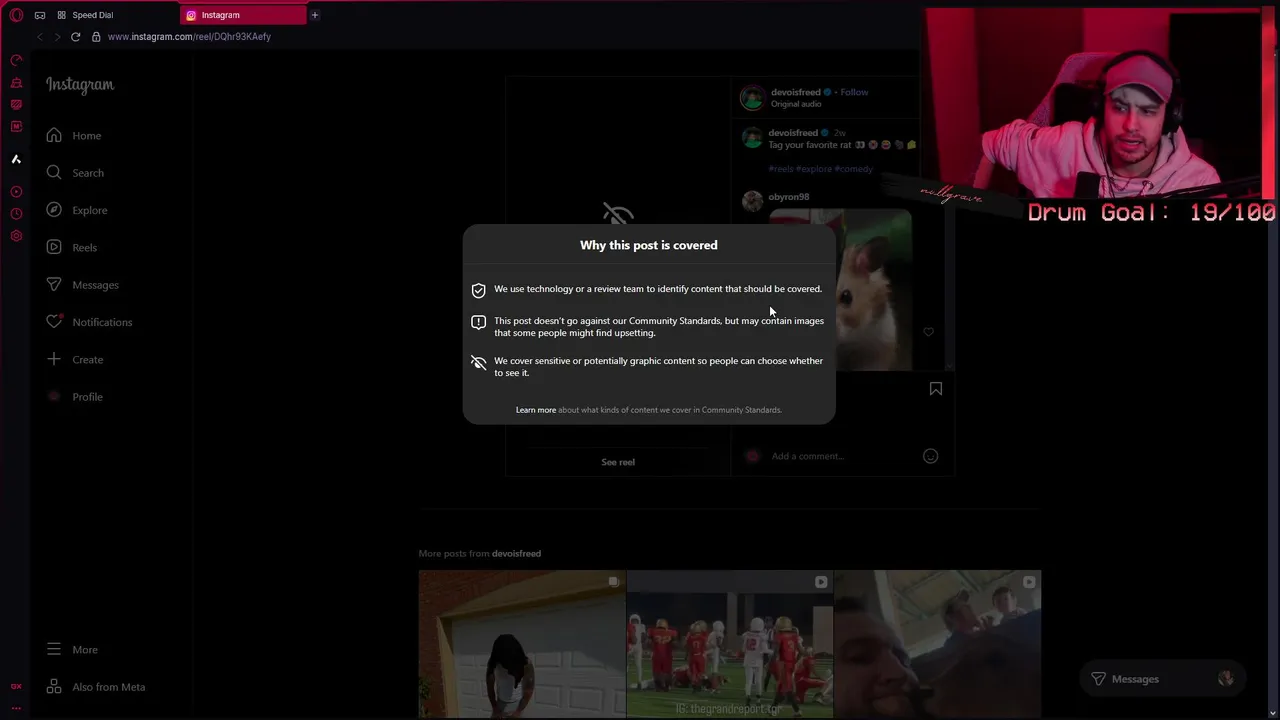The width and height of the screenshot is (1280, 720).
Task: Open History clock icon in sidebar
Action: (16, 213)
